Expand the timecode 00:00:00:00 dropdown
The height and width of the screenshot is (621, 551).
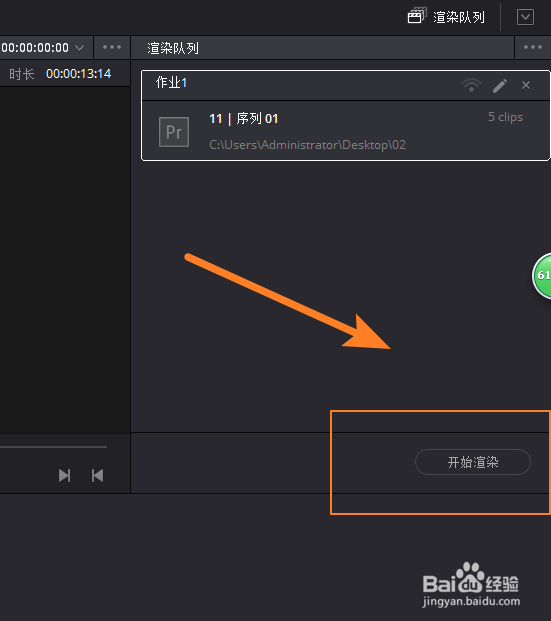point(79,48)
